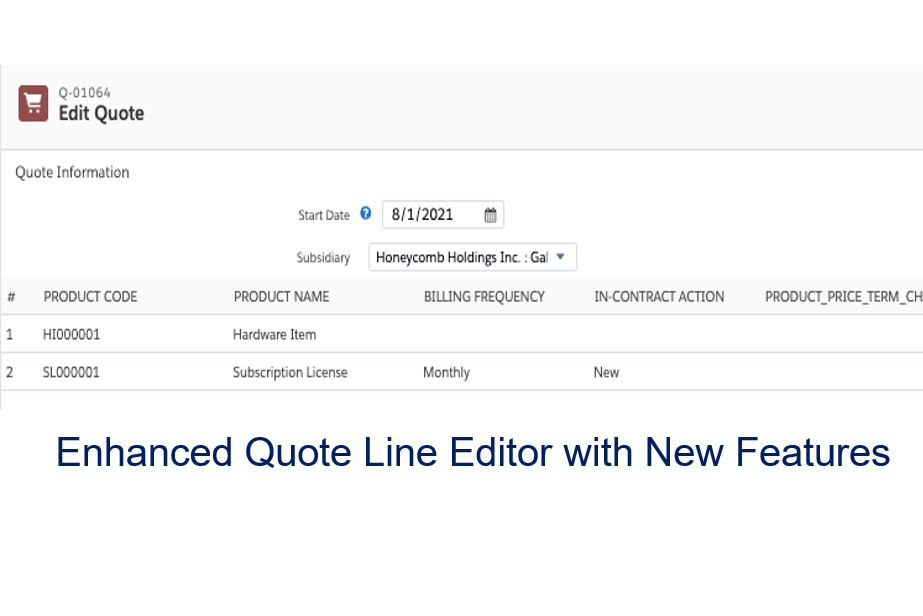Select the Honeycomb Holdings Inc. subsidiary box
Image resolution: width=923 pixels, height=616 pixels.
[x=461, y=257]
